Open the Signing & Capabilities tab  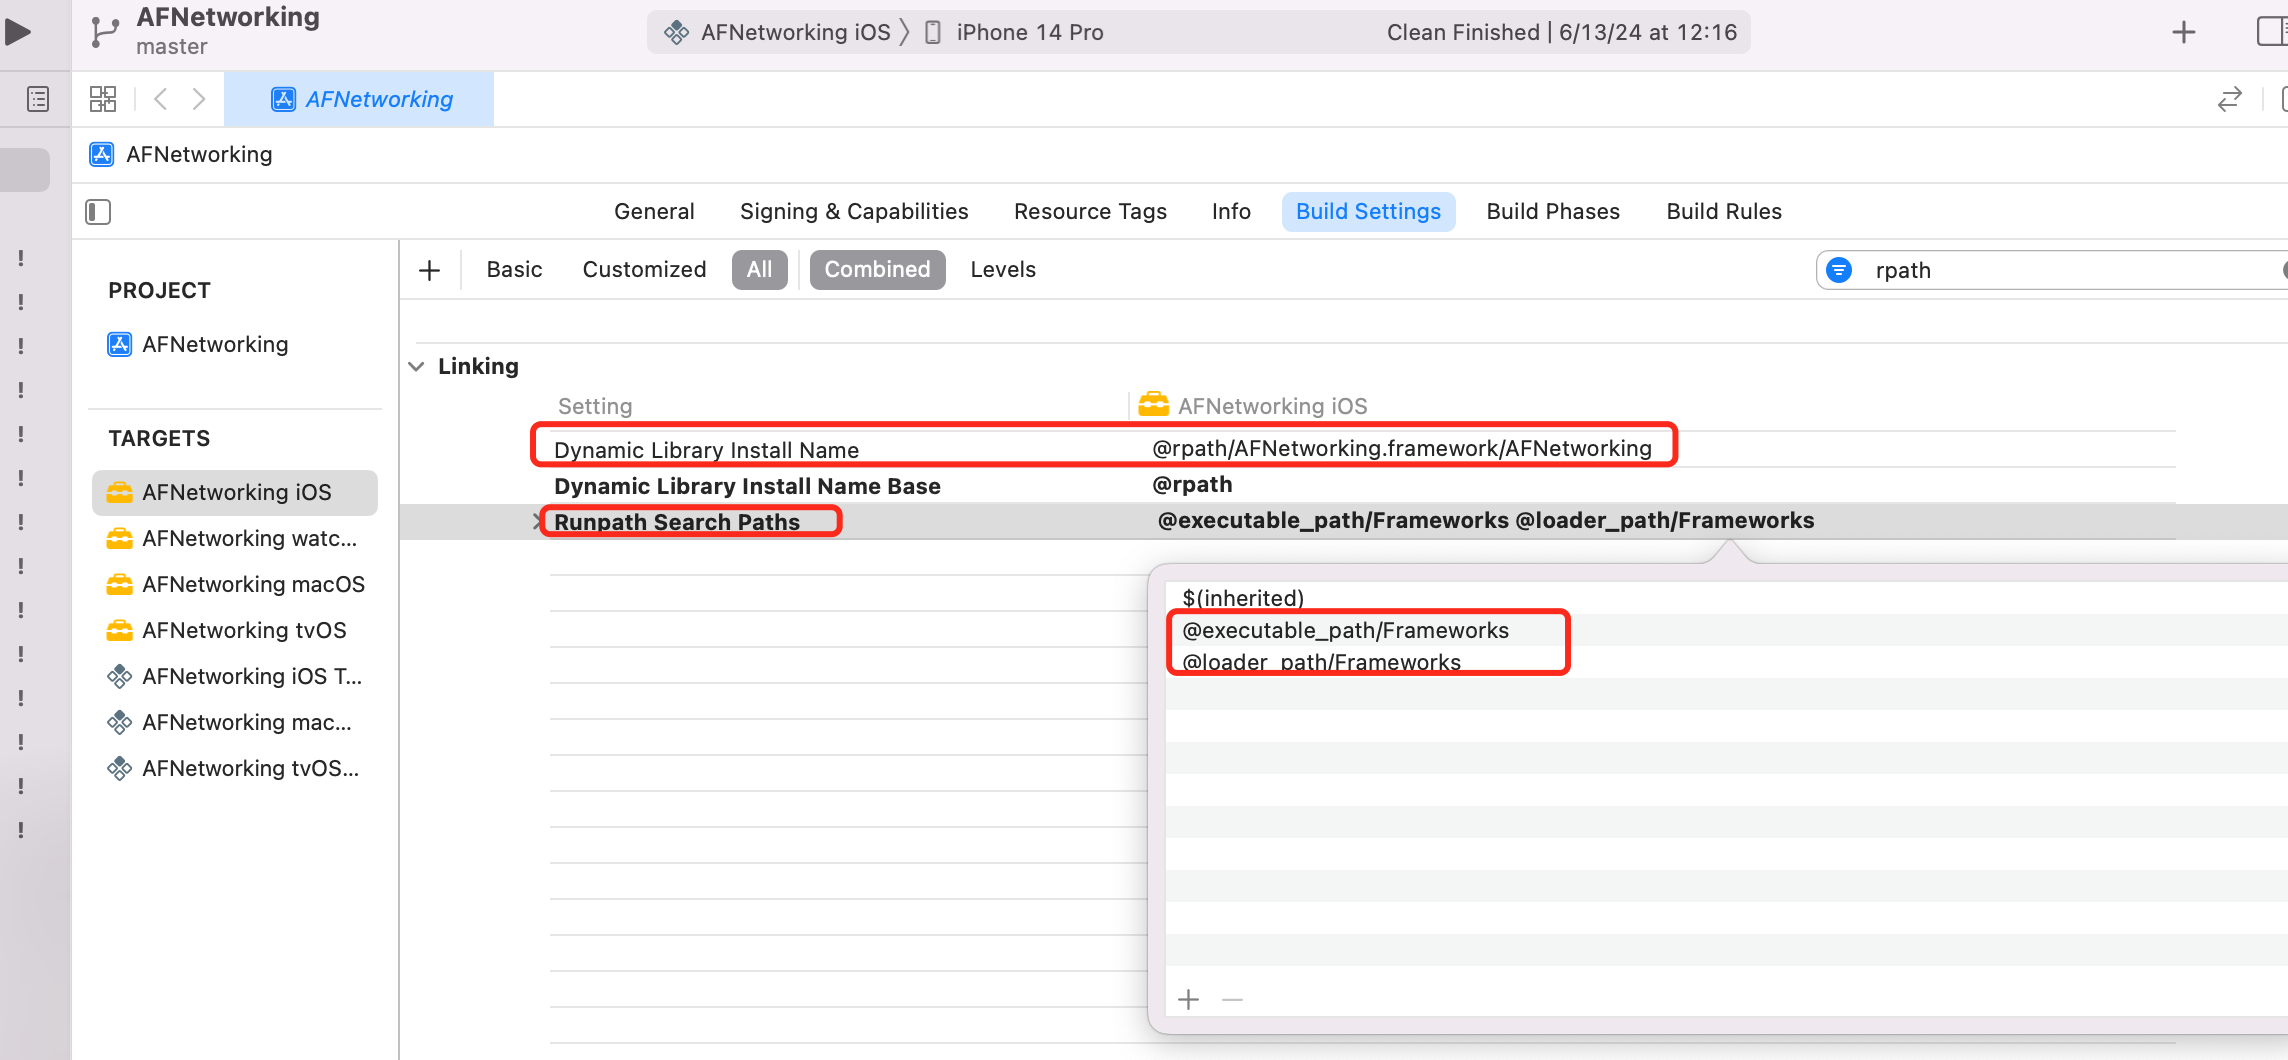point(854,212)
